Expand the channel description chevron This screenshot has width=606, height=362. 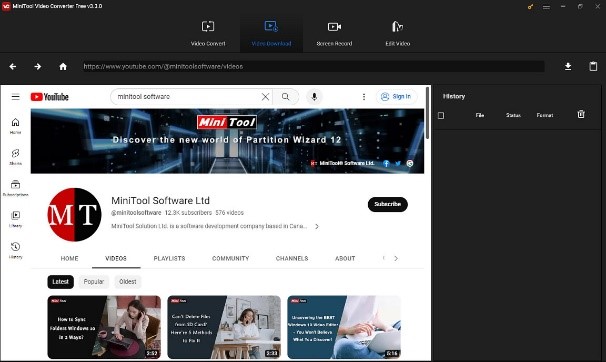(317, 226)
